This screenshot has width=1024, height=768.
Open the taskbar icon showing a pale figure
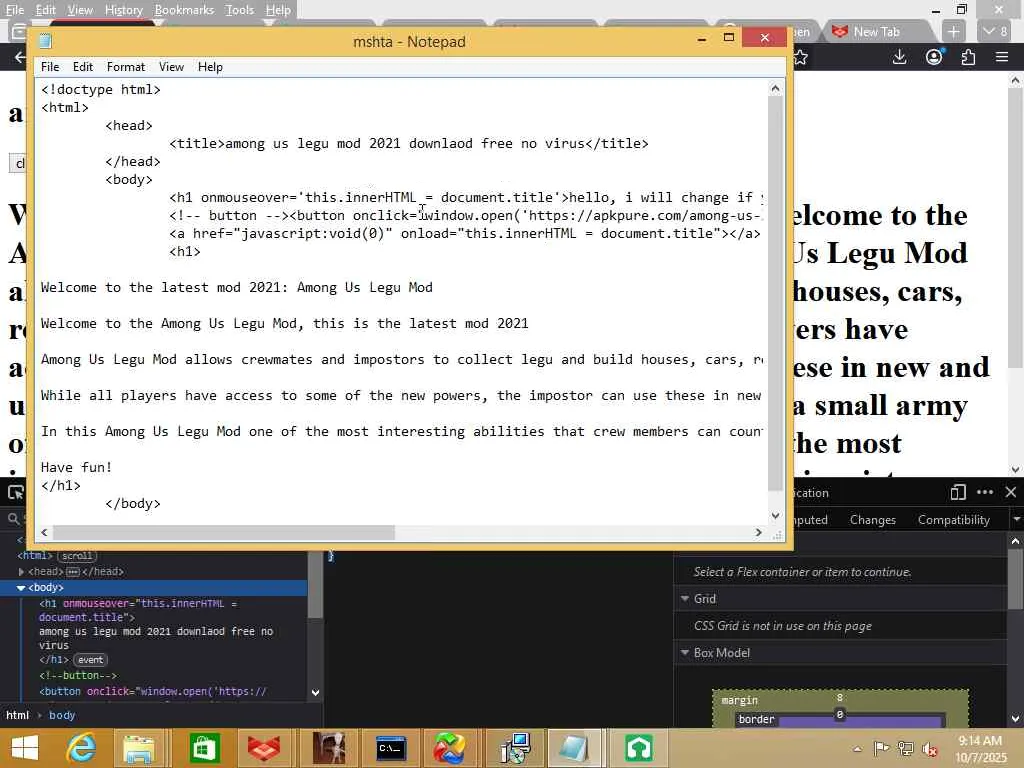pos(328,748)
